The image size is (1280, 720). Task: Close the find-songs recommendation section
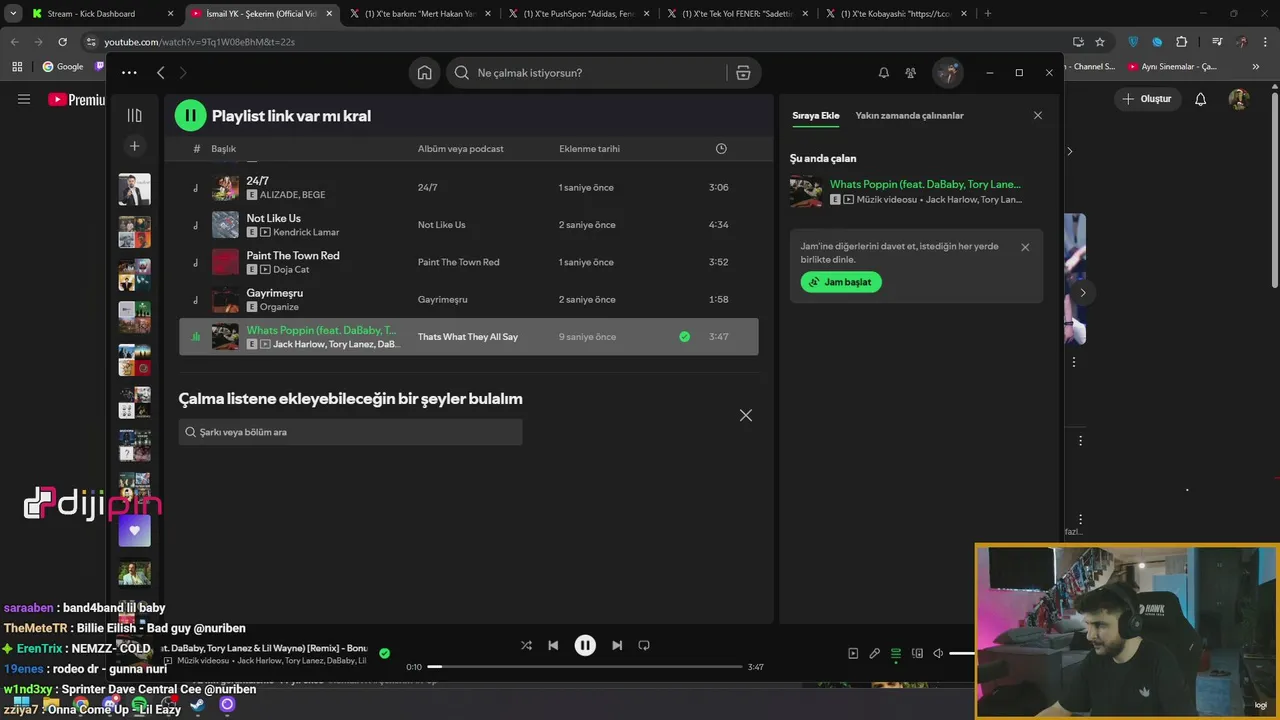tap(745, 415)
